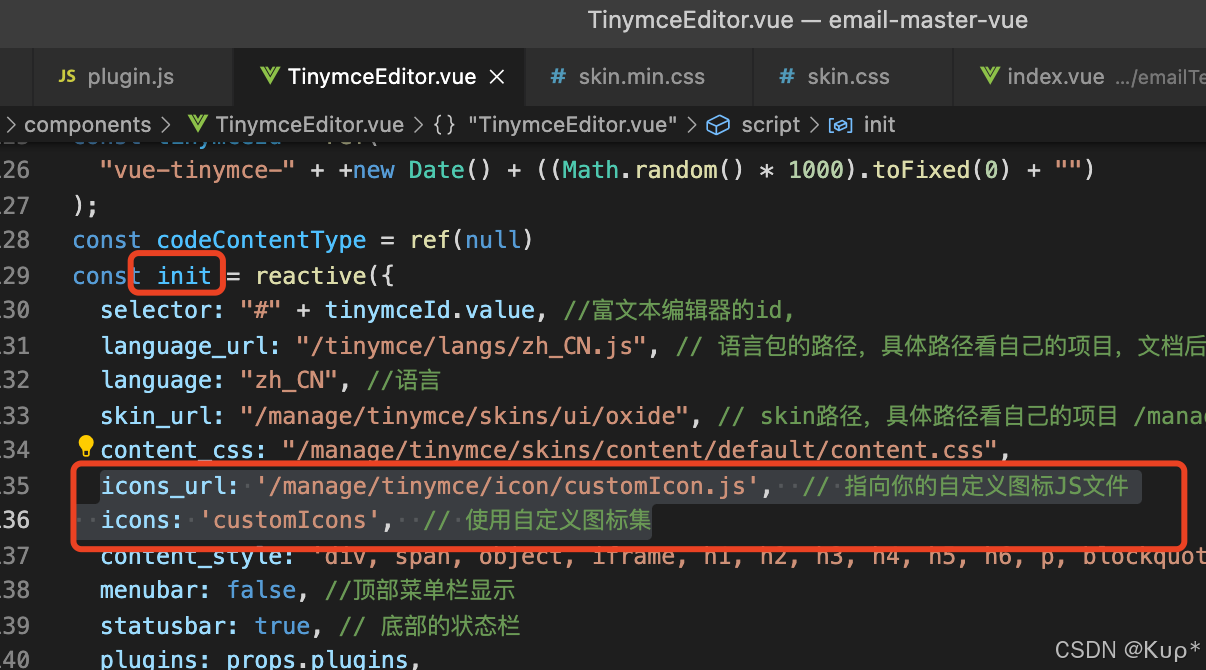Open the script breadcrumb dropdown
Screen dimensions: 1206x670
coord(770,124)
